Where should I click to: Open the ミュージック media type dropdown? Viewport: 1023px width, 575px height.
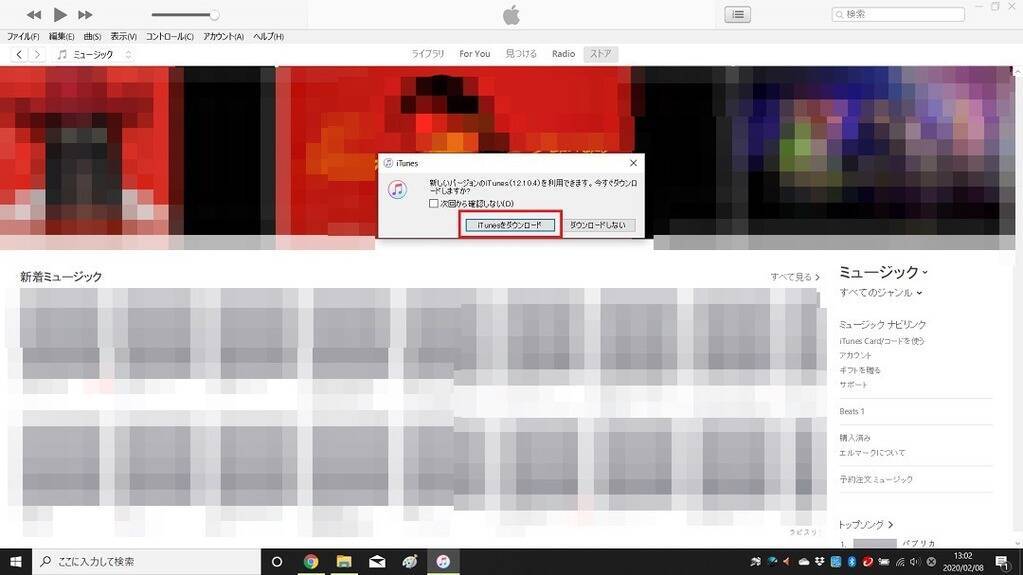95,54
